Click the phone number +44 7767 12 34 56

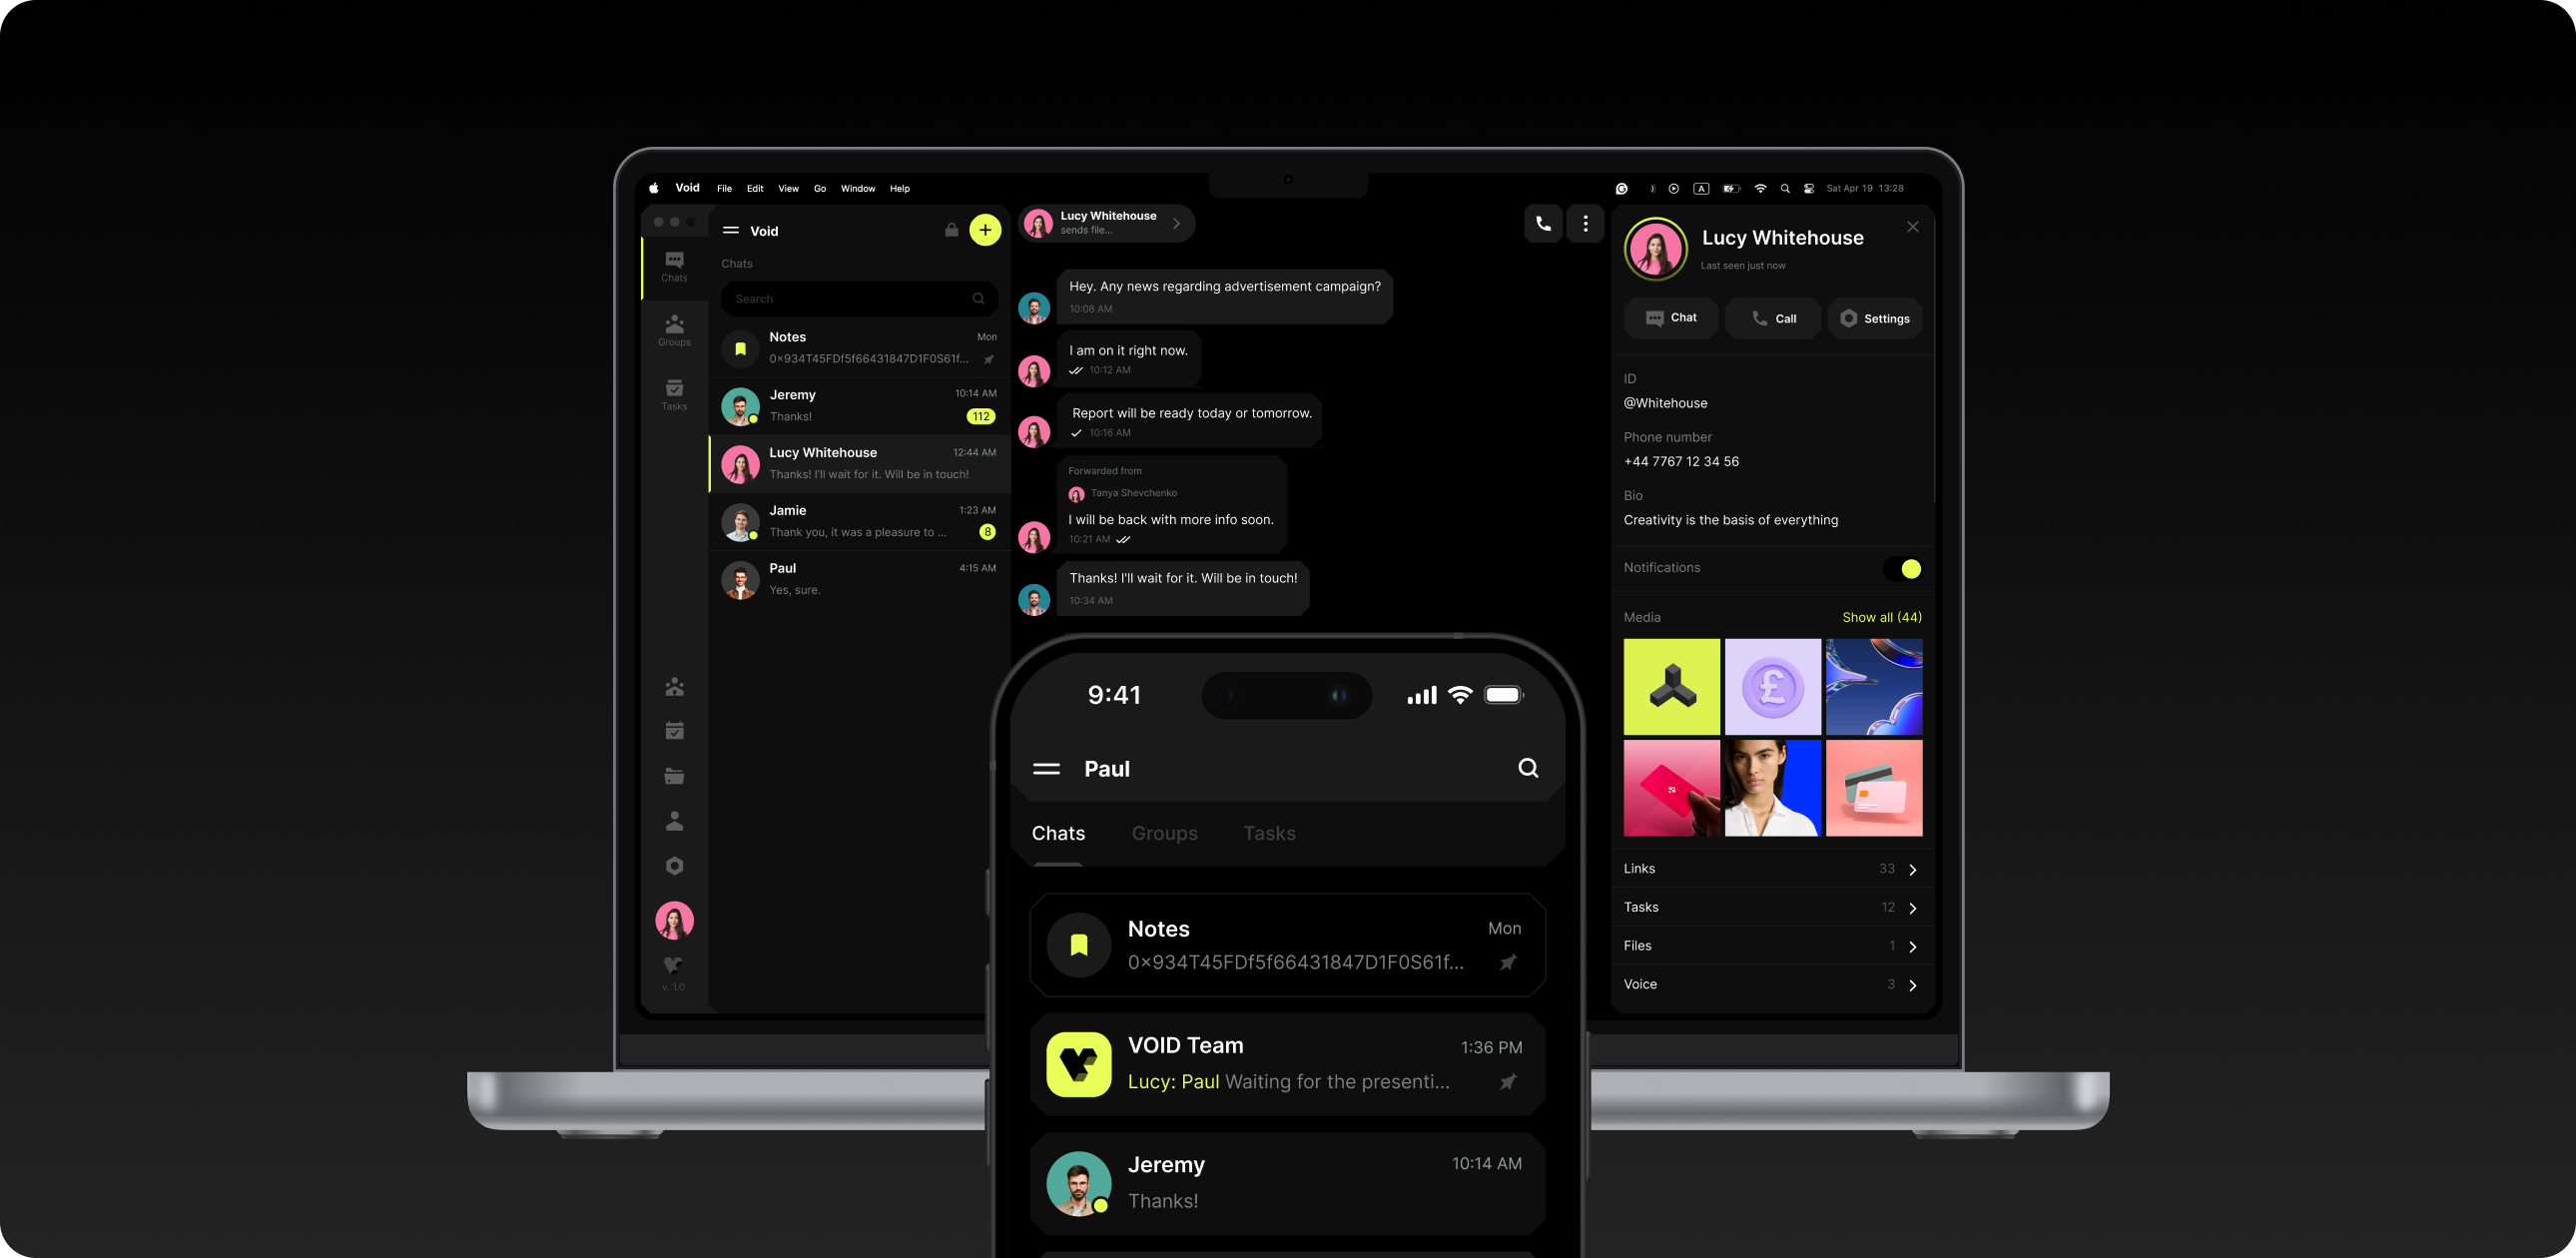pyautogui.click(x=1681, y=461)
